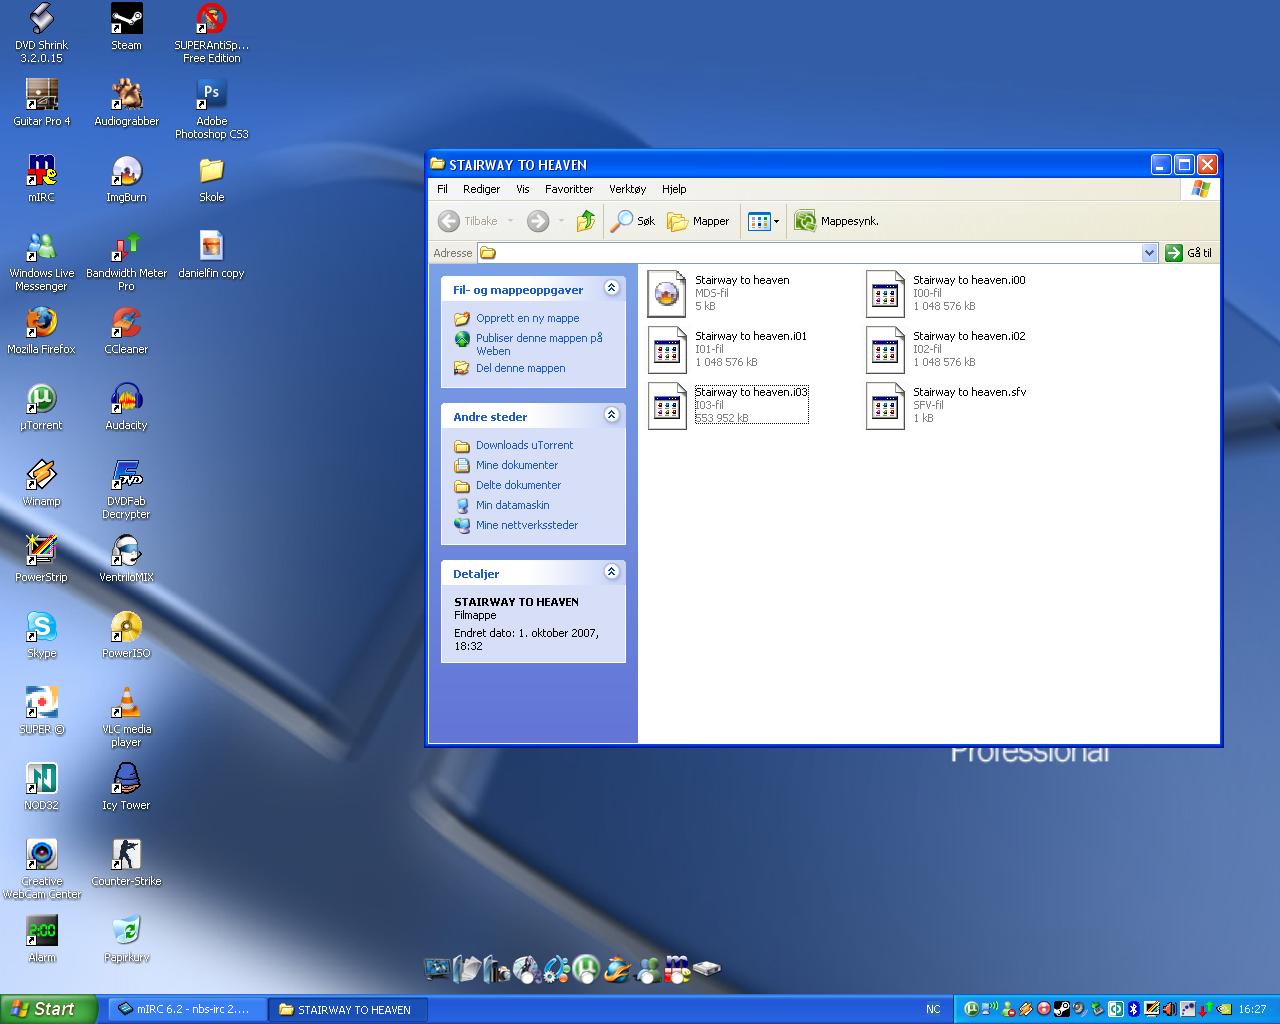Open the Verktøy menu
This screenshot has width=1280, height=1024.
coord(627,189)
